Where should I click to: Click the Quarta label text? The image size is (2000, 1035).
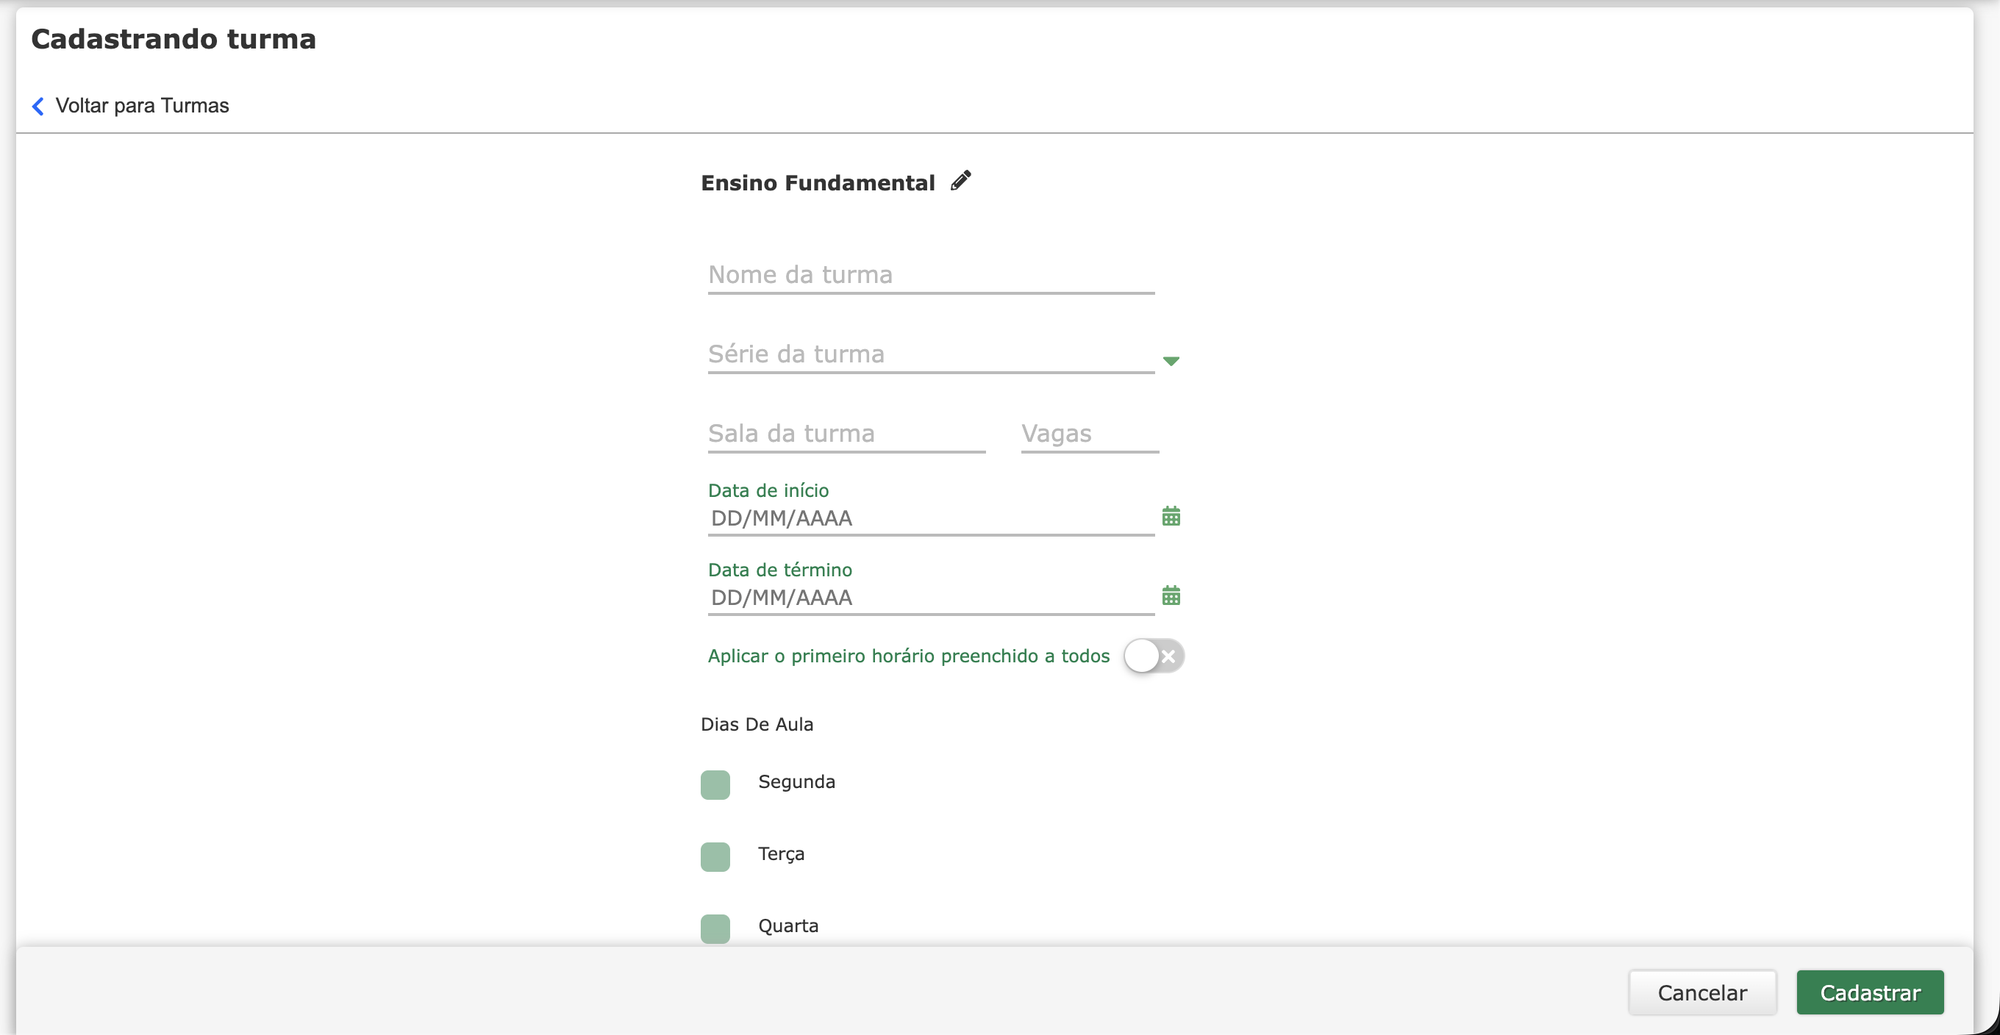(788, 926)
